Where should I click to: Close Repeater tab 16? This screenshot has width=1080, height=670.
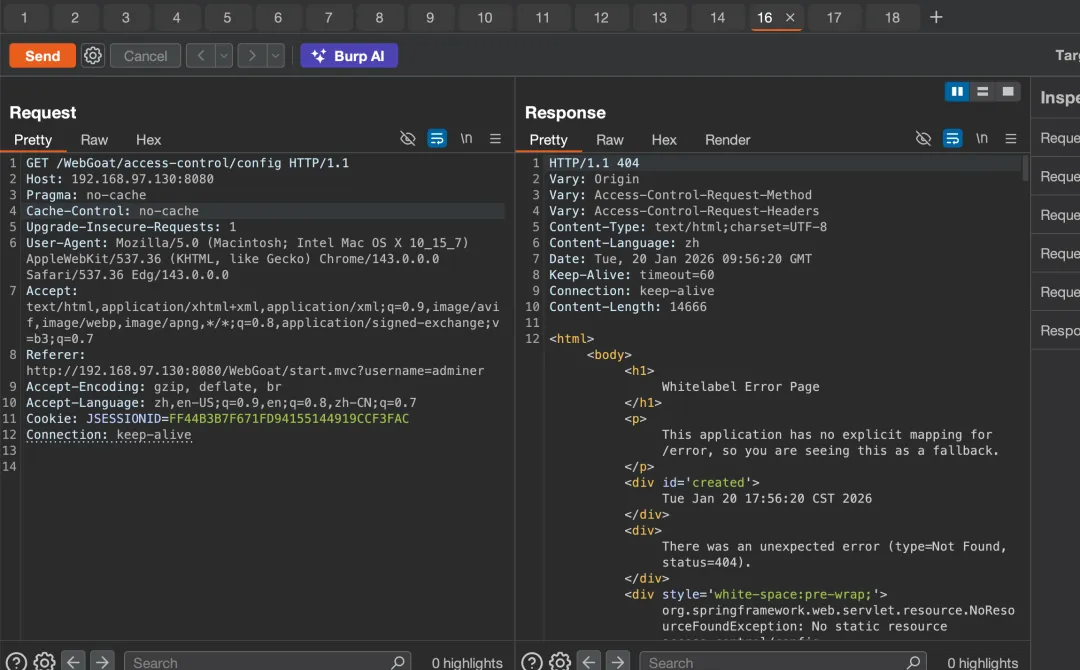click(x=790, y=17)
